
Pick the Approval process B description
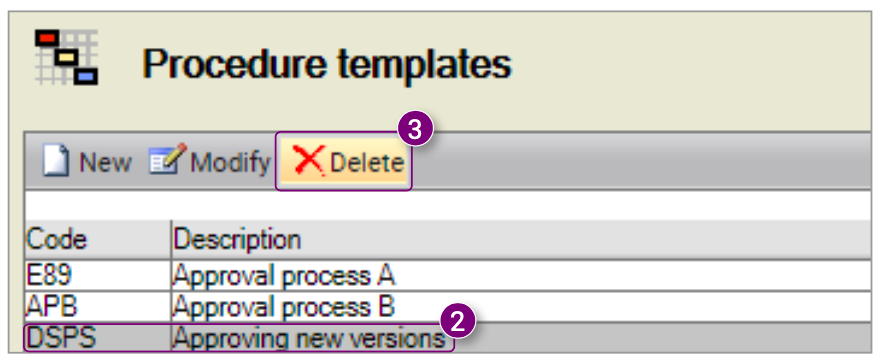coord(284,307)
